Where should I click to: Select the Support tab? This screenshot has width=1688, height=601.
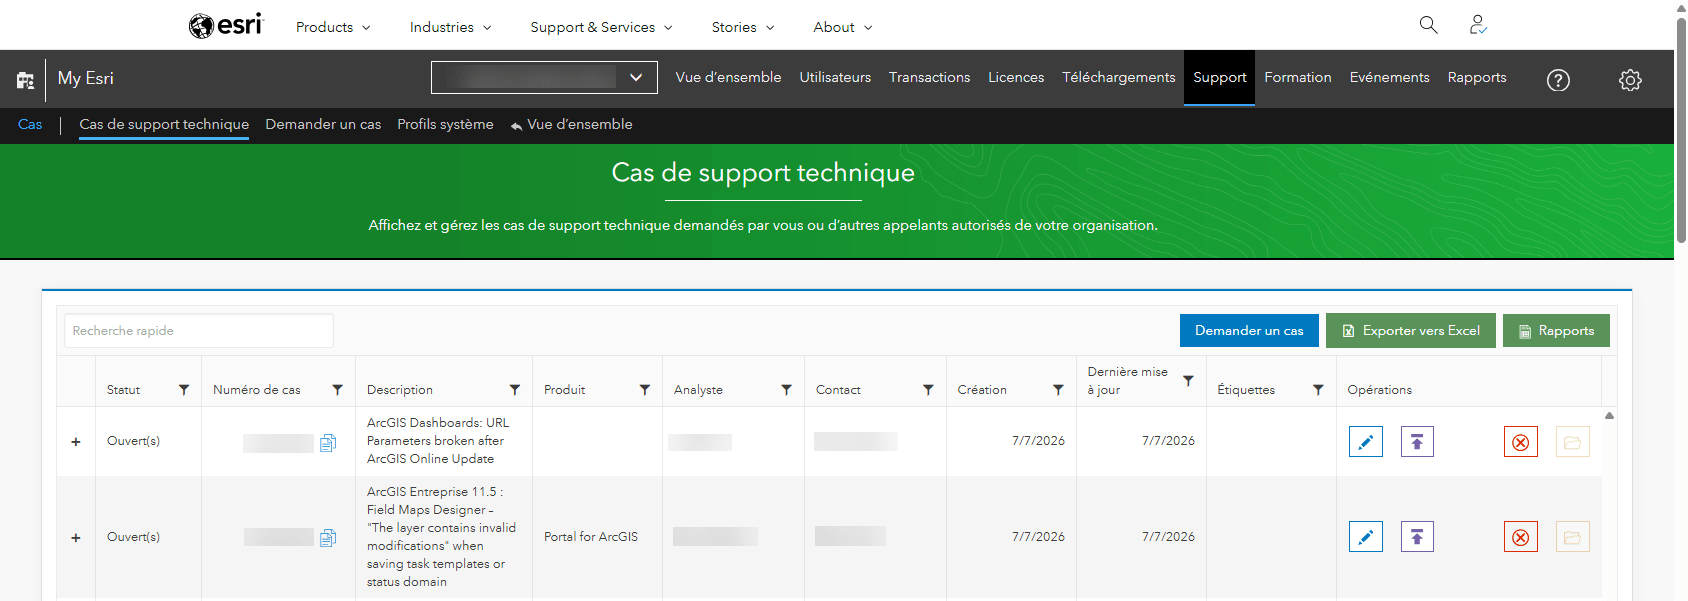[1220, 78]
